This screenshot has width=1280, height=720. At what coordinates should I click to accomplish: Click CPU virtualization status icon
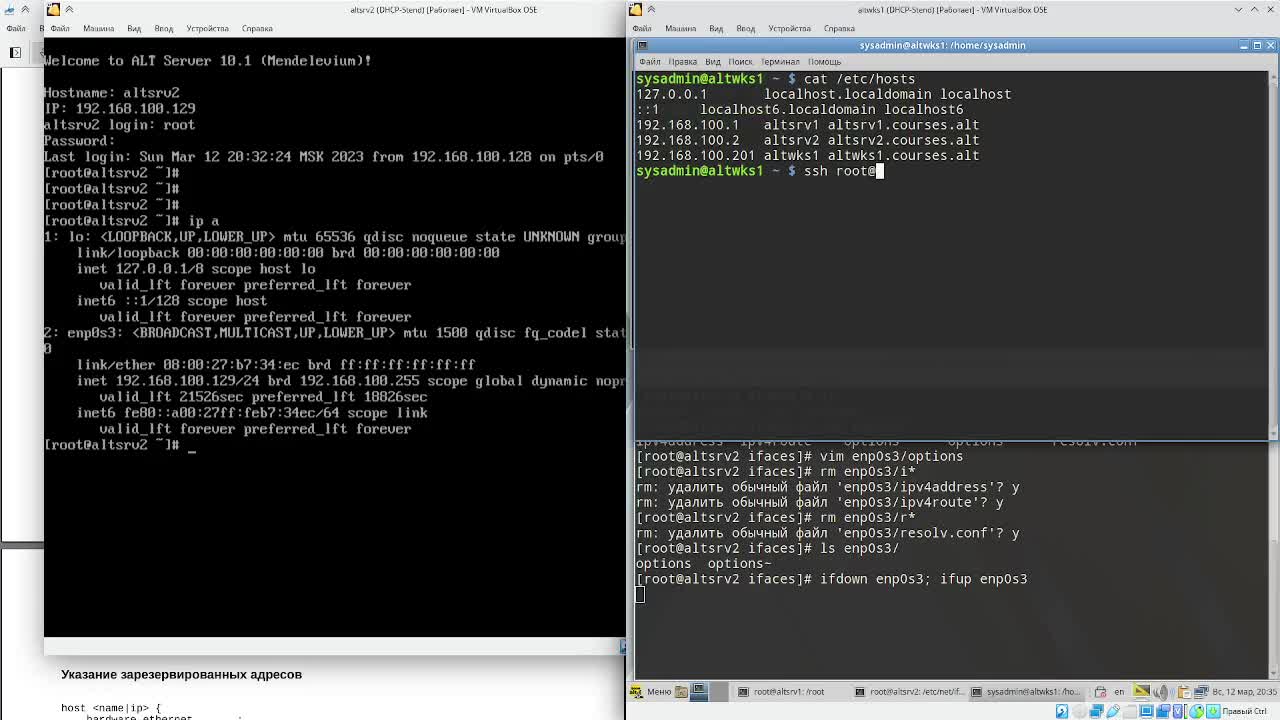point(1178,711)
